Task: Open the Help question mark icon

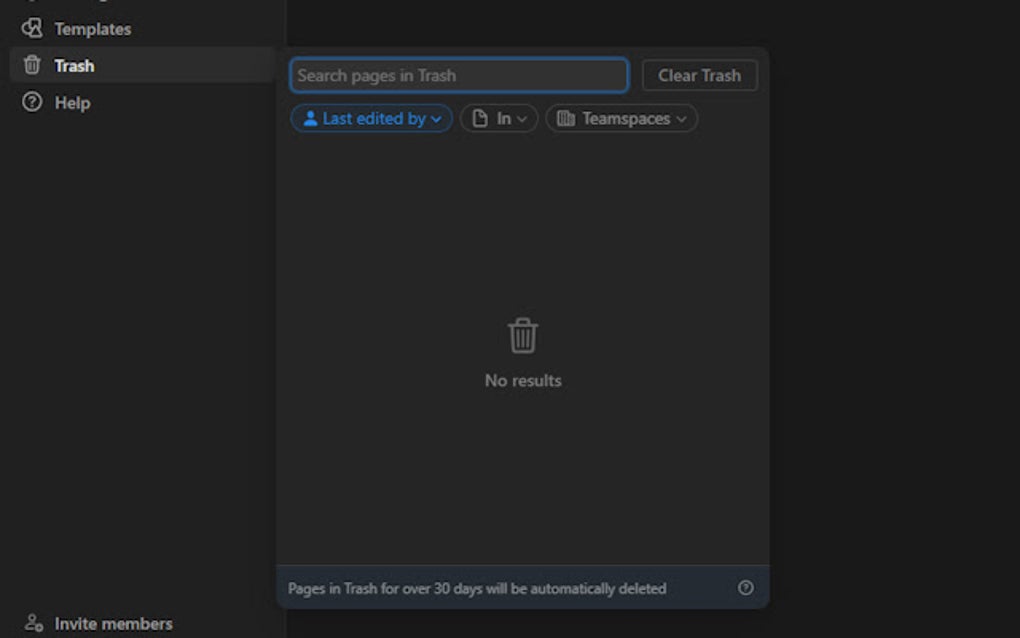Action: click(34, 102)
